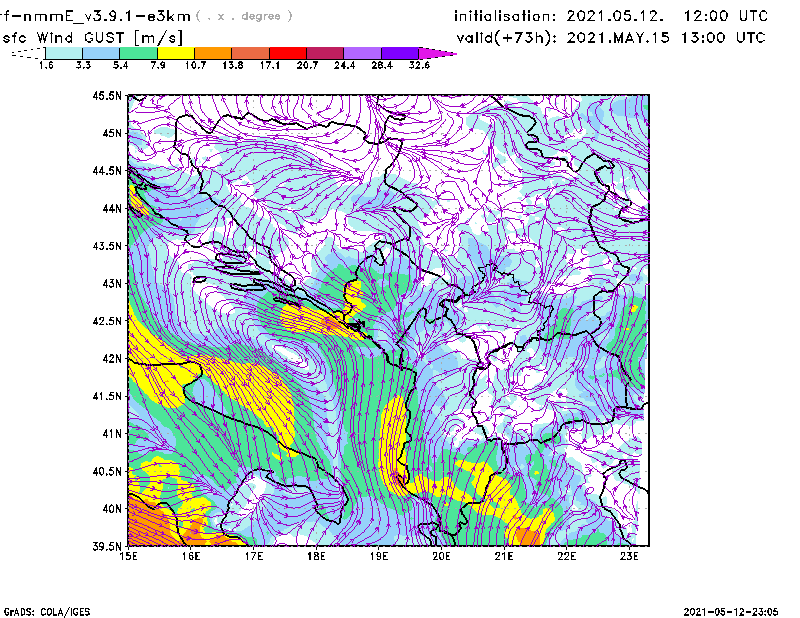Click the '42.5N' latitude label
Screen dimensions: 800x618
[x=107, y=321]
